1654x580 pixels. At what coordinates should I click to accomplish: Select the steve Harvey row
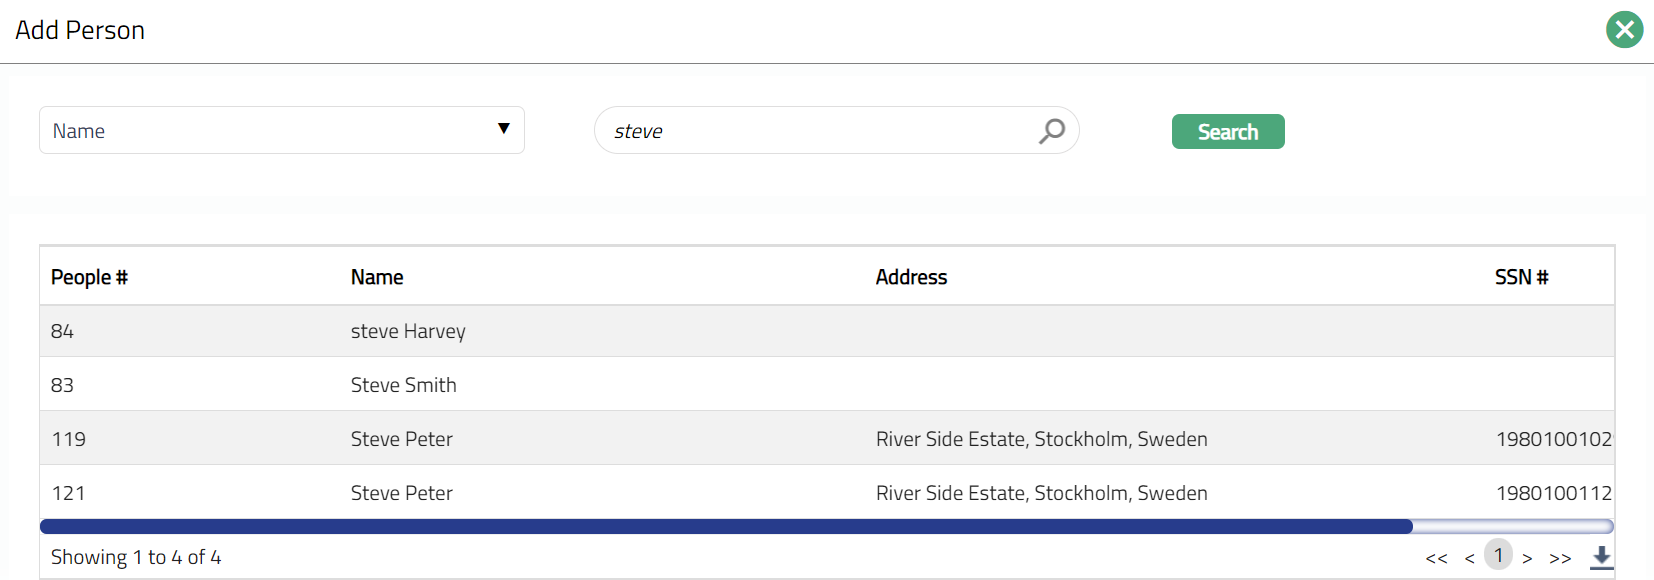point(408,331)
